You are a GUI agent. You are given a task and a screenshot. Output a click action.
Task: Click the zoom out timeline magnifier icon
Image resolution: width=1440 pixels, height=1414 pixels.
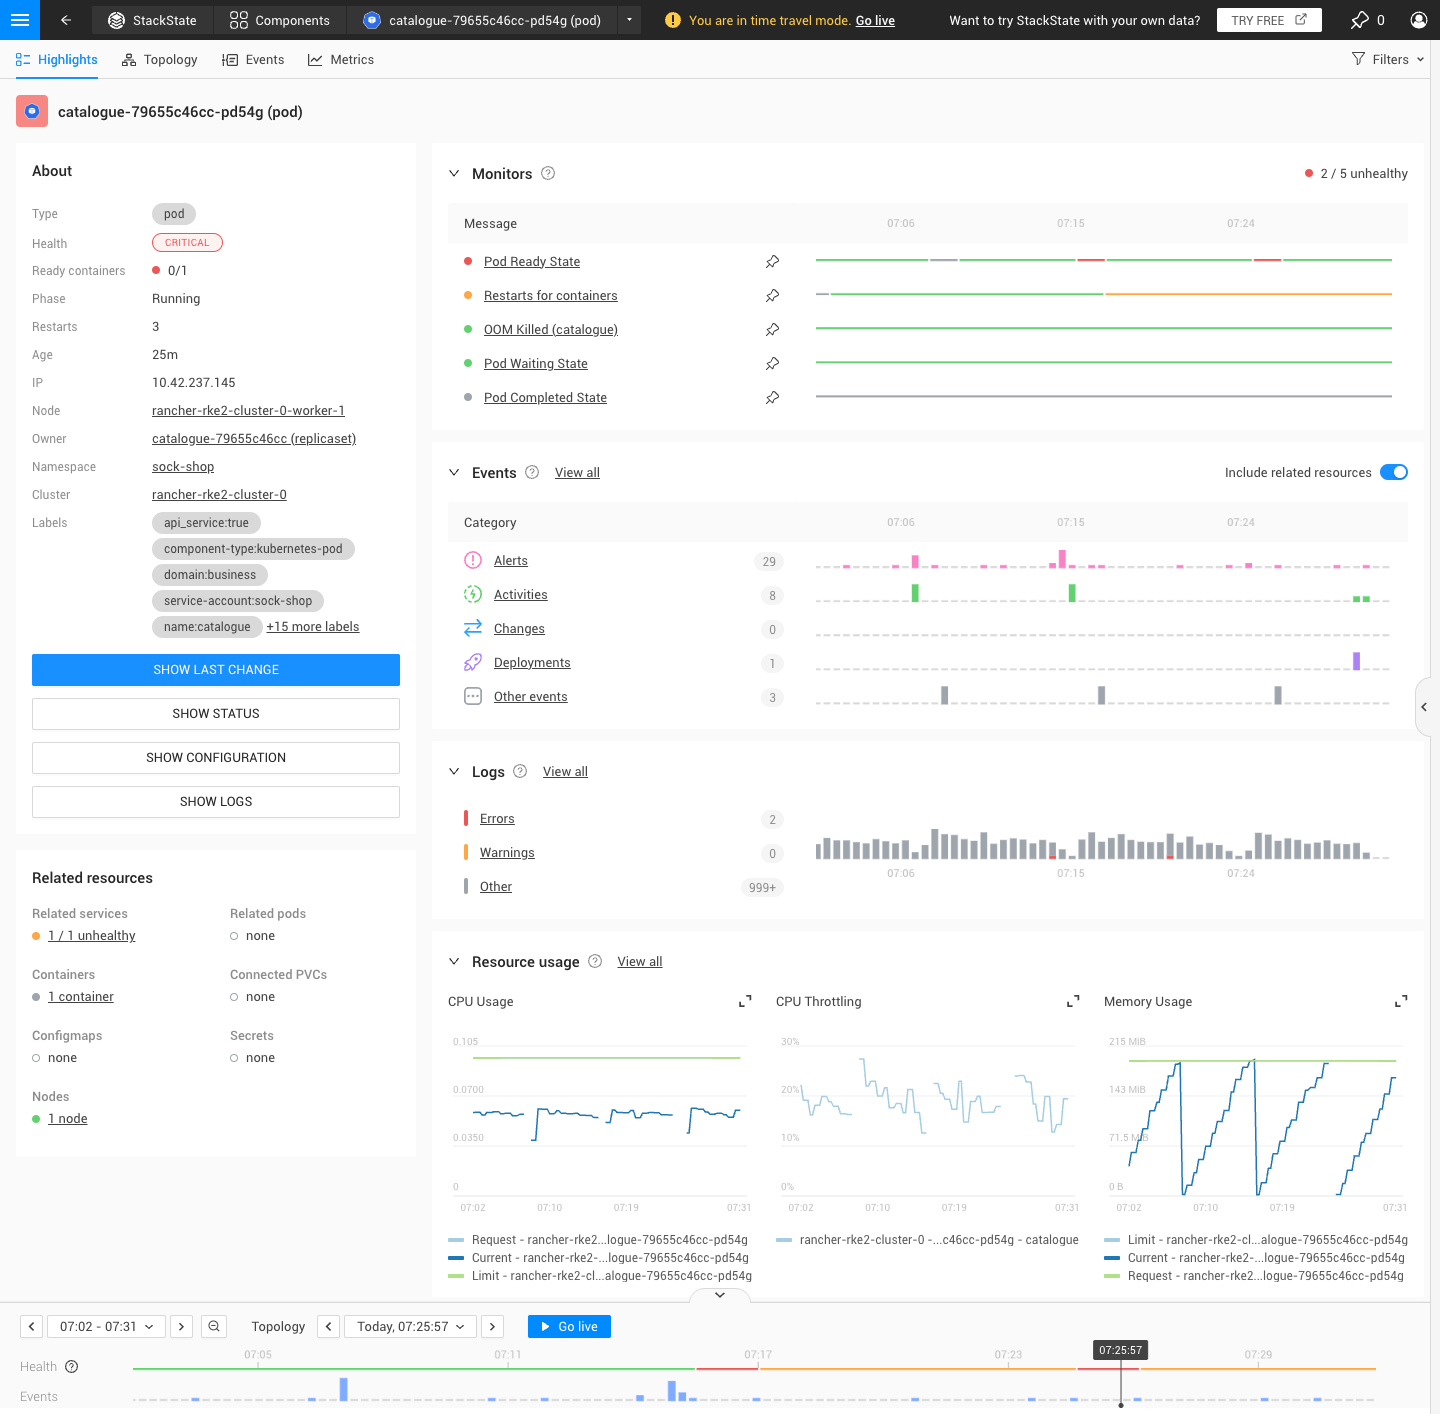pos(214,1327)
